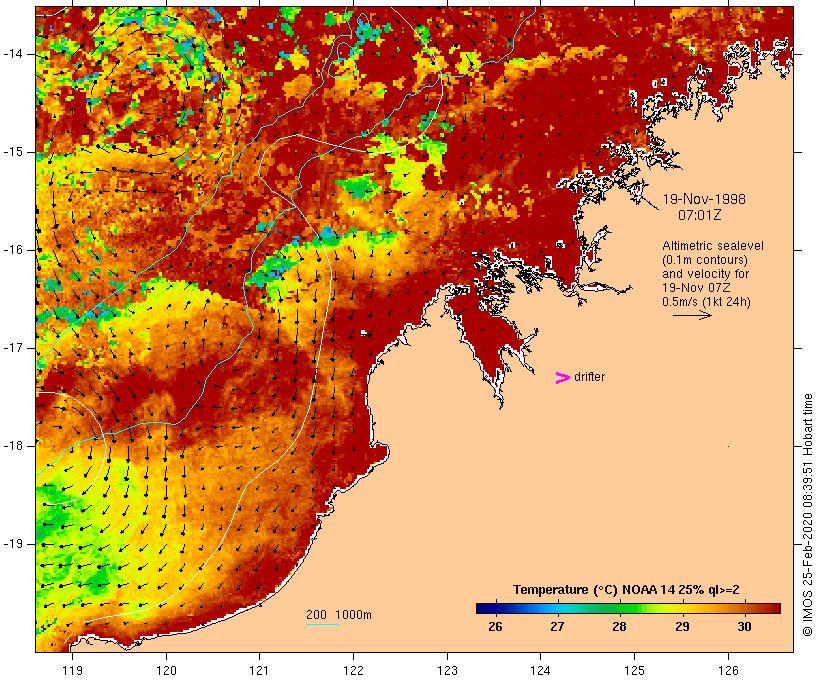Click the longitude axis label '125'
Screen dimensions: 820x680
(x=634, y=671)
